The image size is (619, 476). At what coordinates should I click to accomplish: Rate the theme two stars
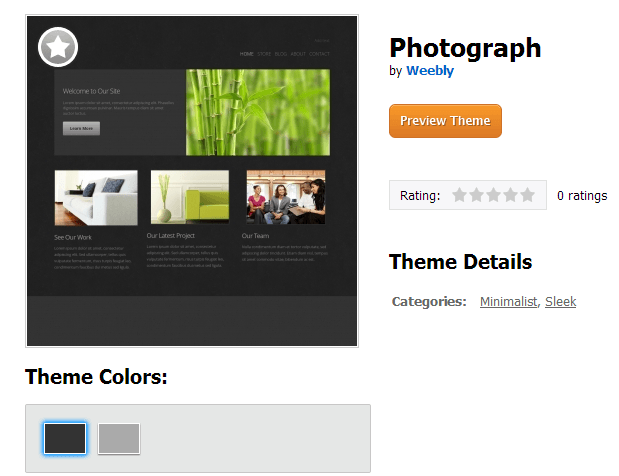(x=476, y=195)
